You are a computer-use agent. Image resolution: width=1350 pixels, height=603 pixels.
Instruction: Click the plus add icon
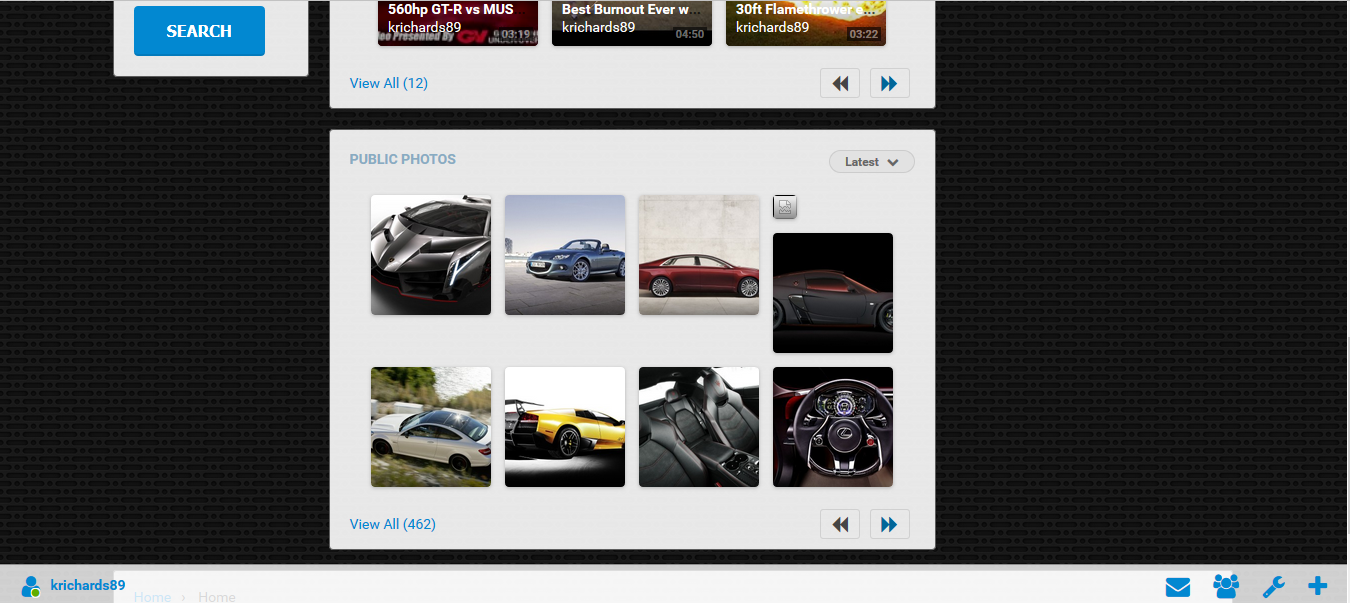(x=1318, y=586)
